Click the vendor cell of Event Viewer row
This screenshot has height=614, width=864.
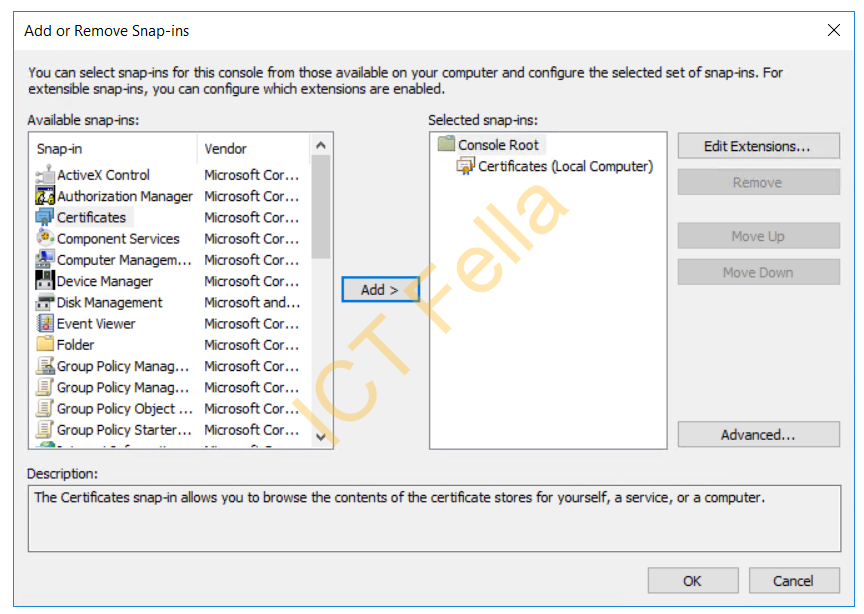coord(252,324)
